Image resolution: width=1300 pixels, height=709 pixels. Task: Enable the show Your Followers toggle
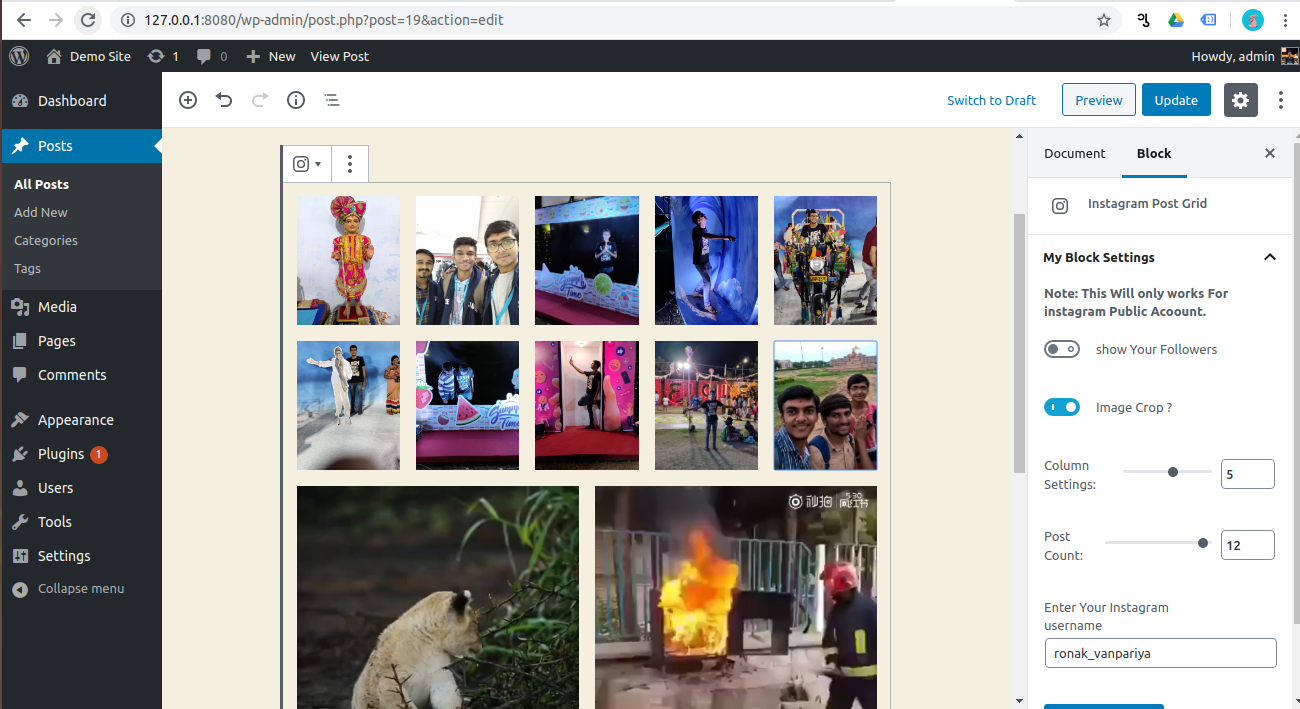pyautogui.click(x=1062, y=349)
